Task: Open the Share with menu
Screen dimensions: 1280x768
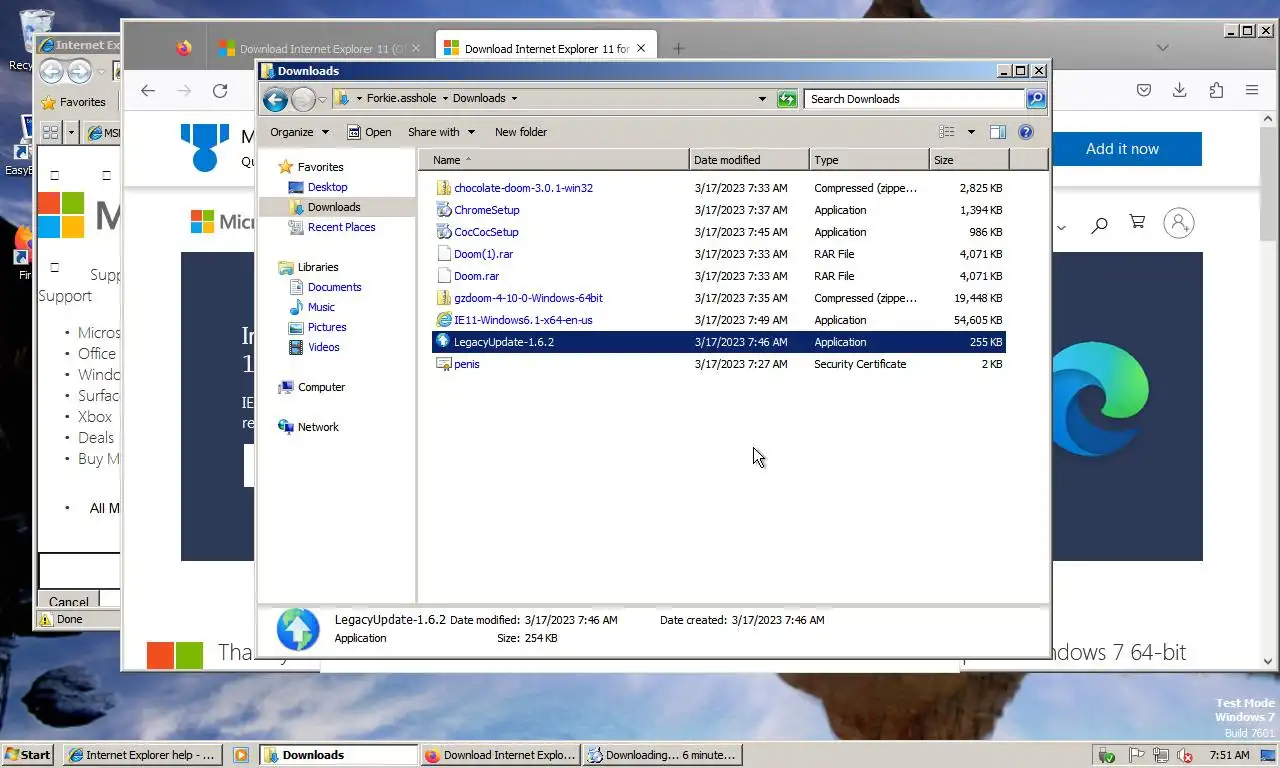Action: pos(441,132)
